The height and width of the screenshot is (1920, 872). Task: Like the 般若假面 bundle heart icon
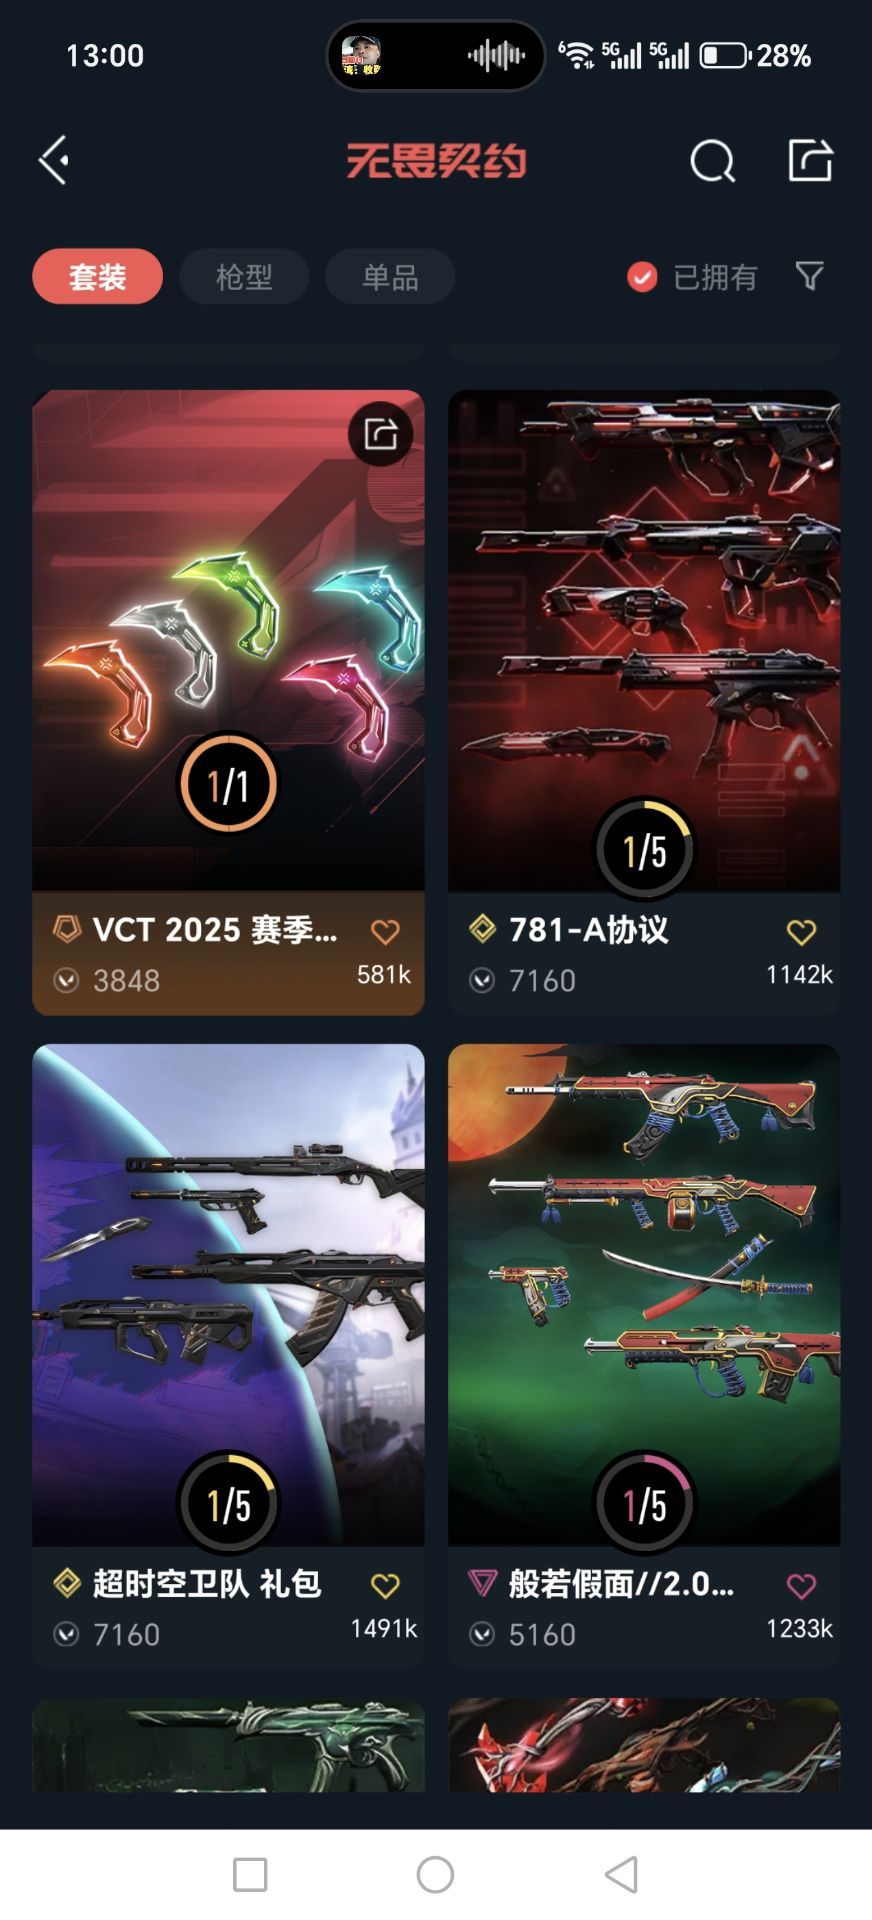pos(801,1586)
